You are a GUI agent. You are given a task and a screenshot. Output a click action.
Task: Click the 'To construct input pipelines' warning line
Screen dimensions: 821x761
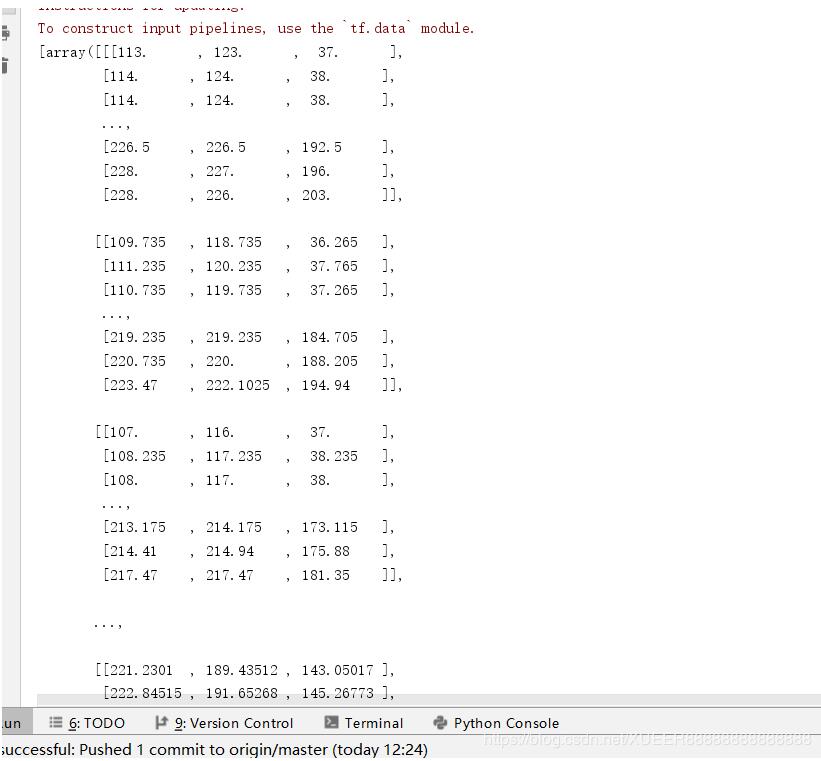(256, 28)
